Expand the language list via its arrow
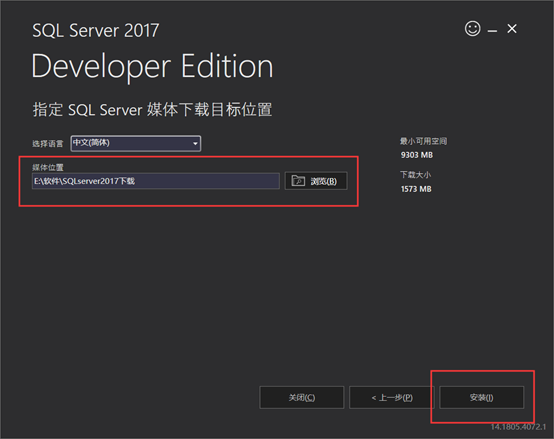This screenshot has height=439, width=554. point(195,143)
